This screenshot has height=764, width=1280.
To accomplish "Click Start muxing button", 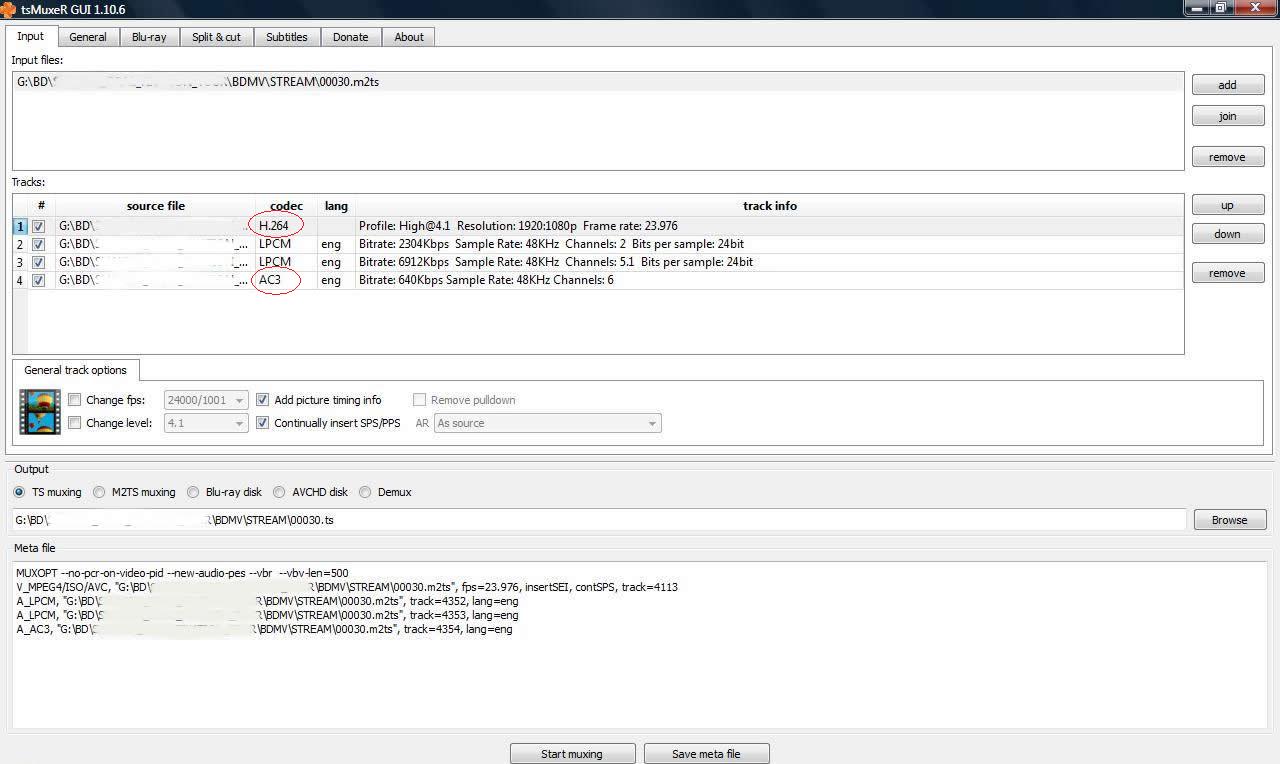I will 572,754.
